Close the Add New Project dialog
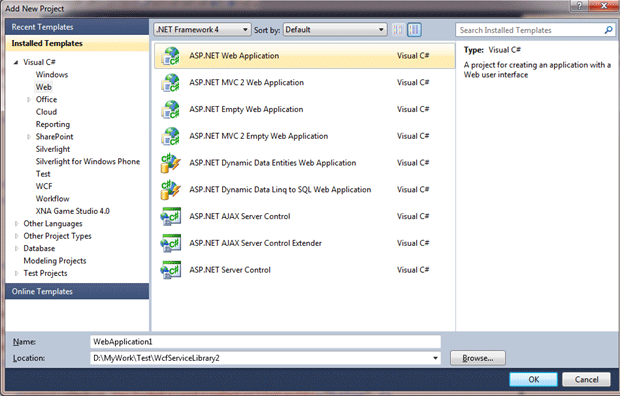 pos(604,6)
